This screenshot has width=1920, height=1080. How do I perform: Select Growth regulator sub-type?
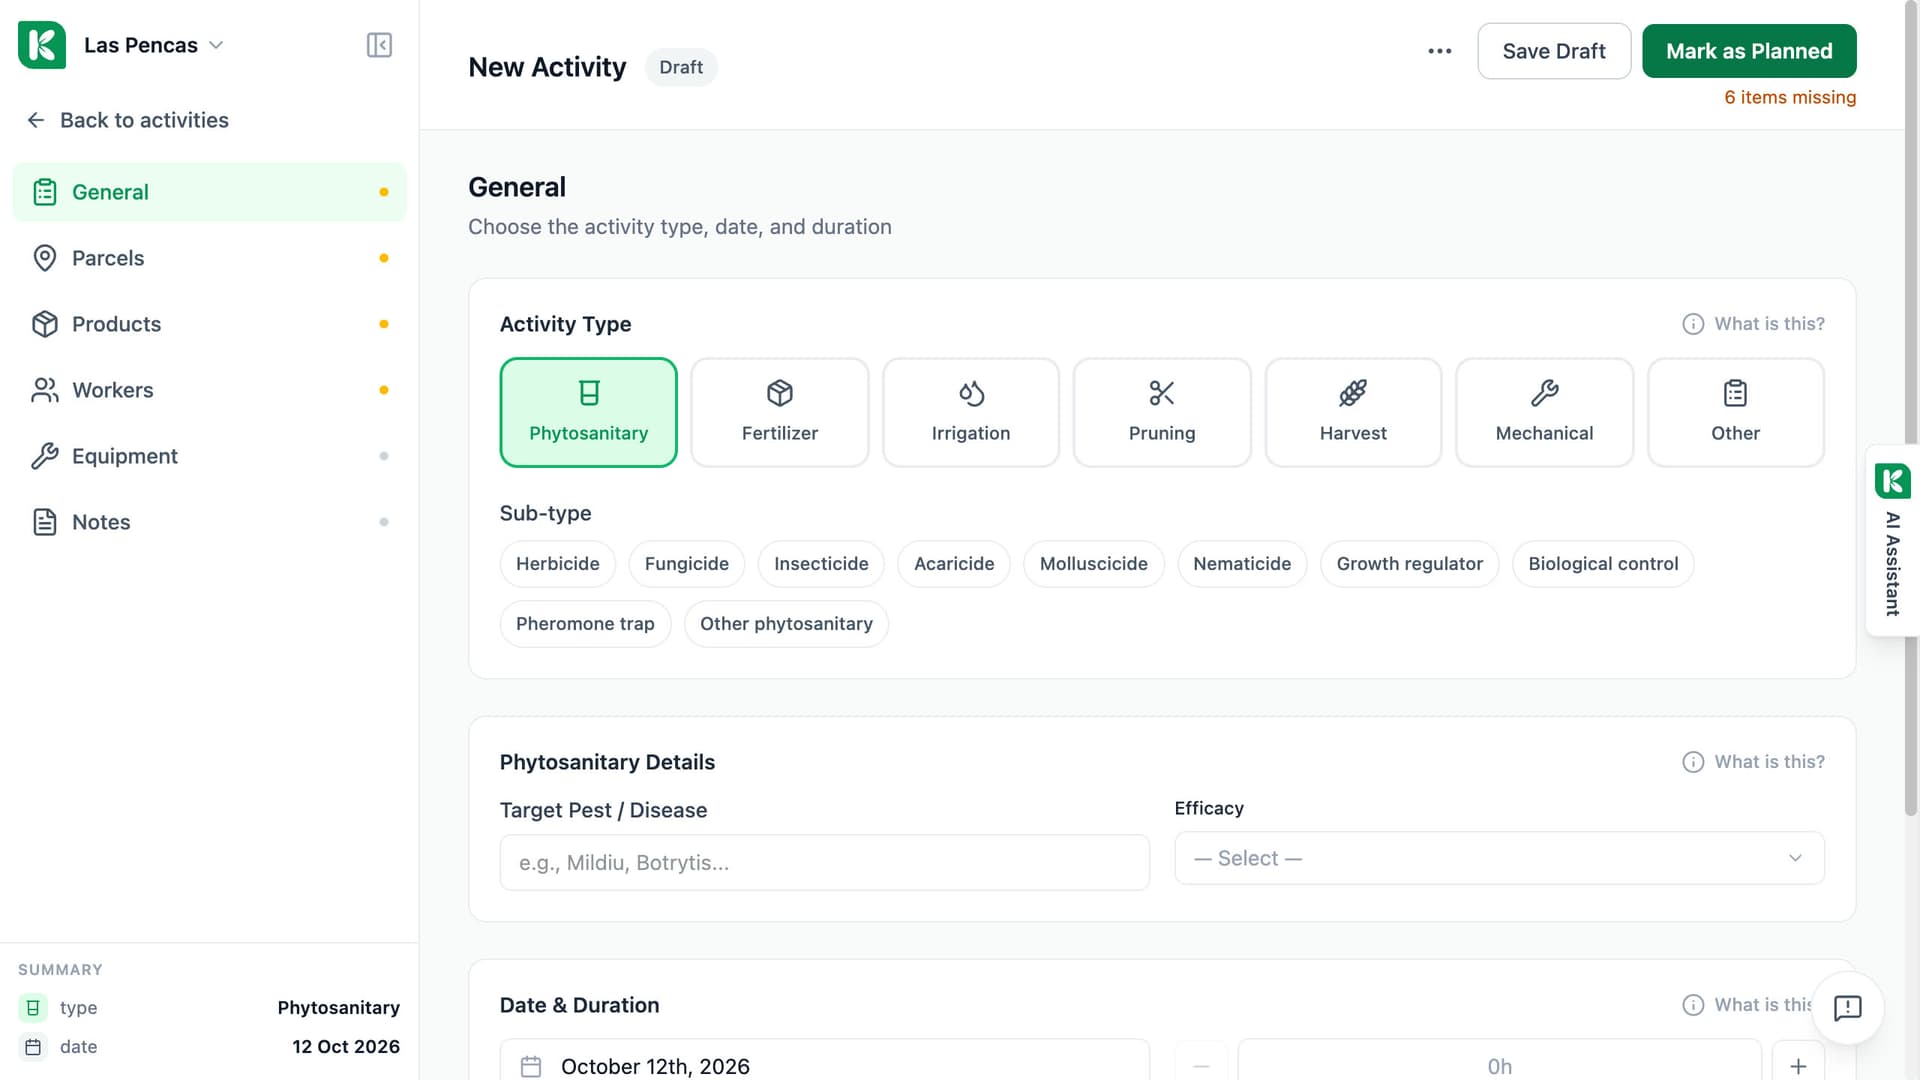1409,564
